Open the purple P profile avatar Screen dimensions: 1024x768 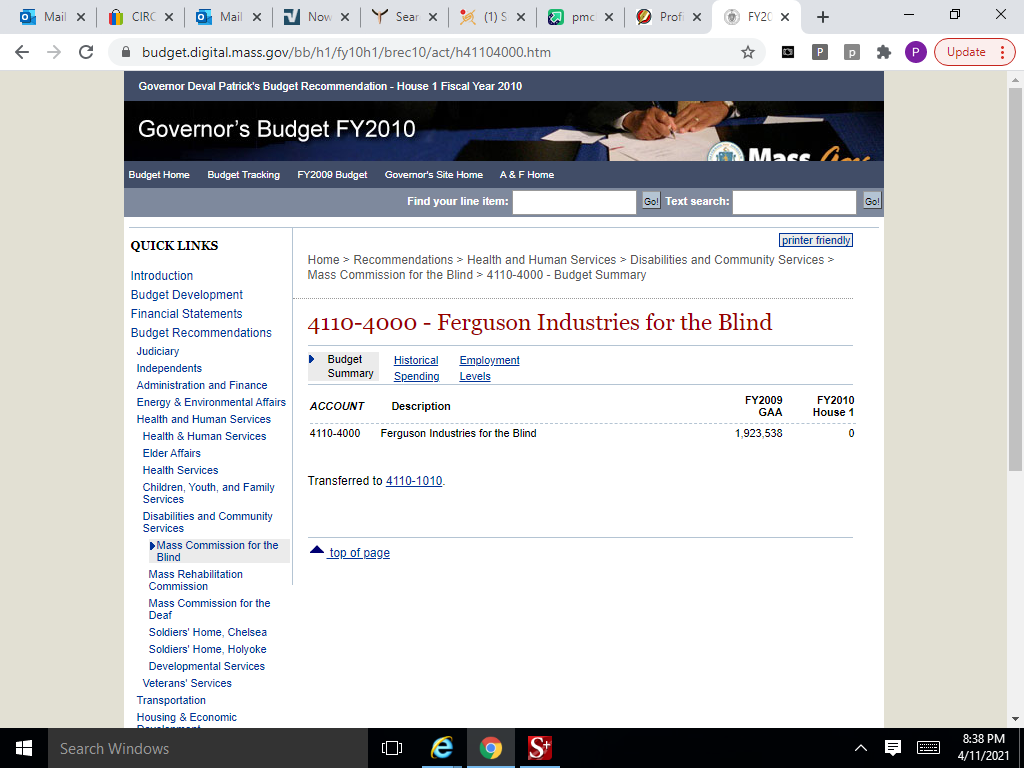tap(916, 52)
